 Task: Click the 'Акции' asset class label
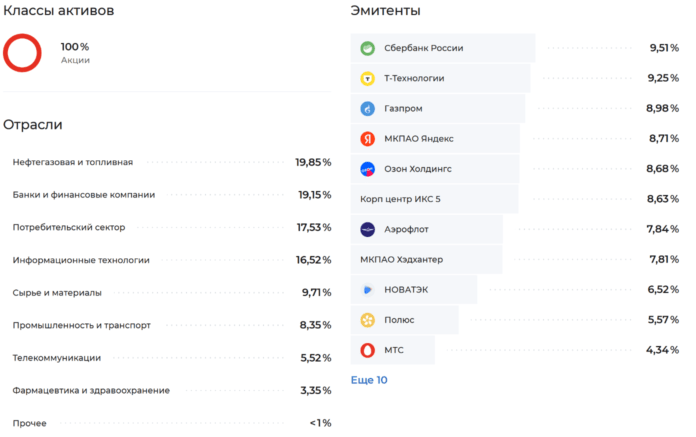coord(75,60)
